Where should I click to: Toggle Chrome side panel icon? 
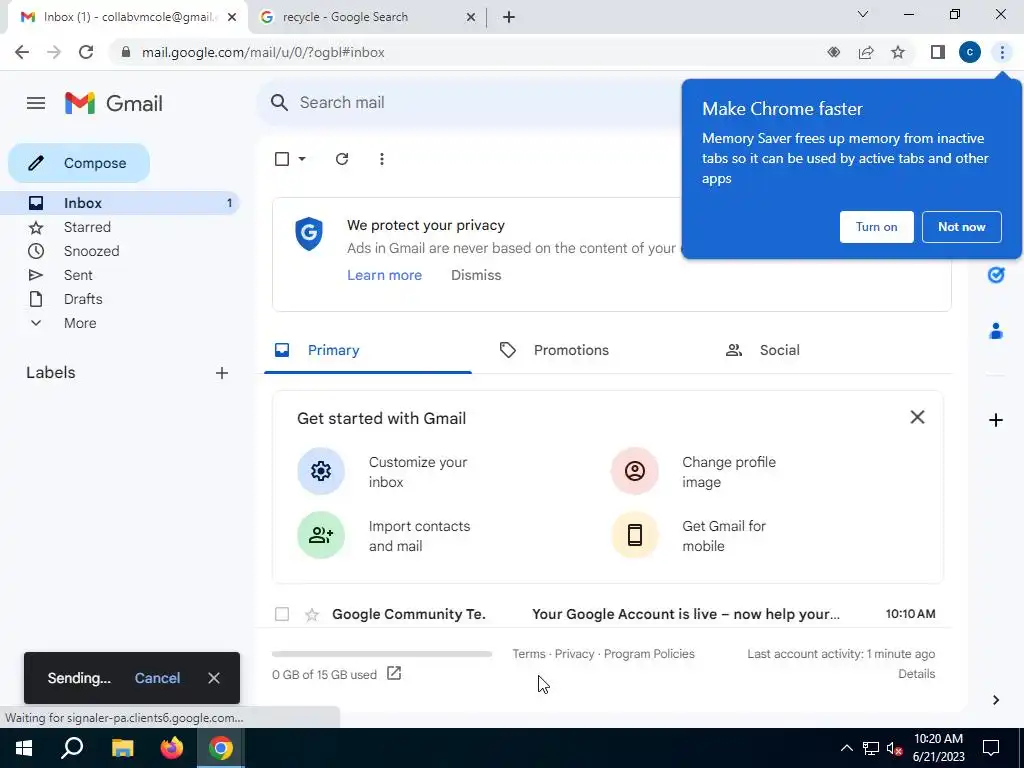click(938, 52)
